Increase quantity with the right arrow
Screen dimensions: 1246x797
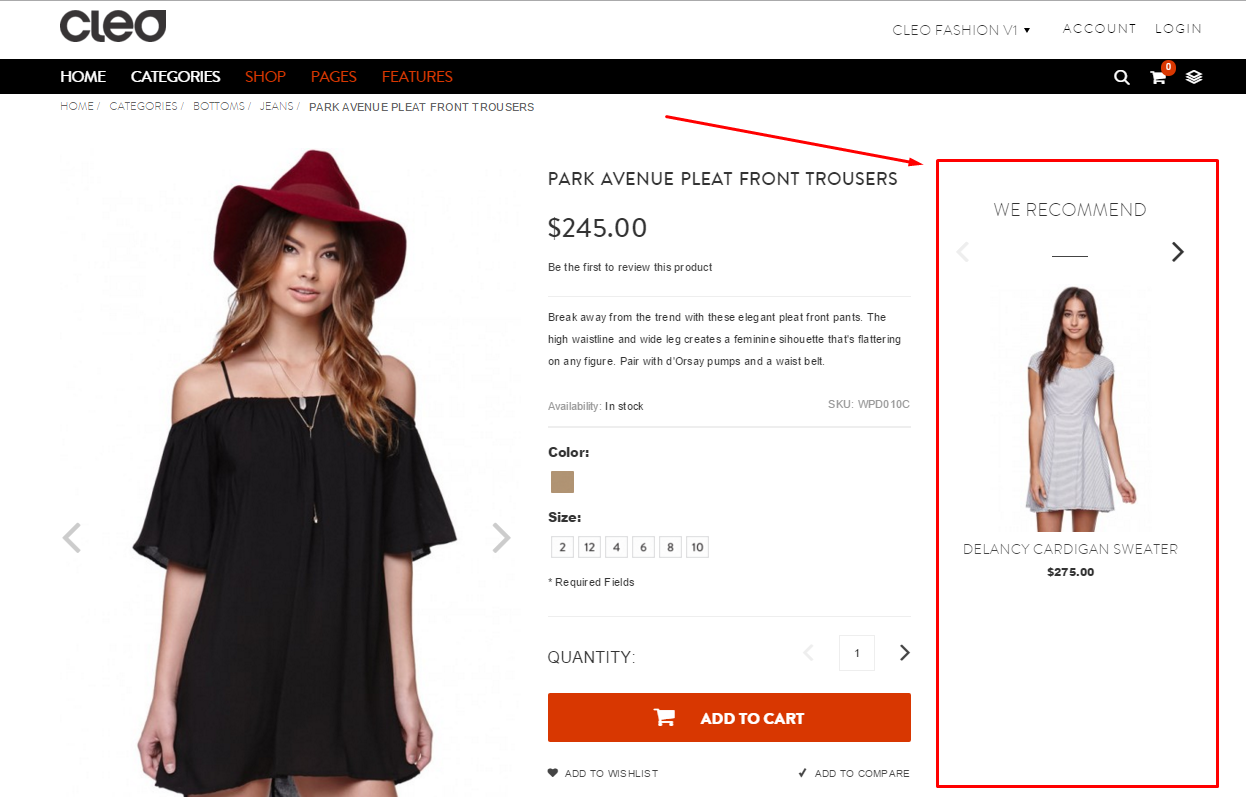click(x=905, y=653)
